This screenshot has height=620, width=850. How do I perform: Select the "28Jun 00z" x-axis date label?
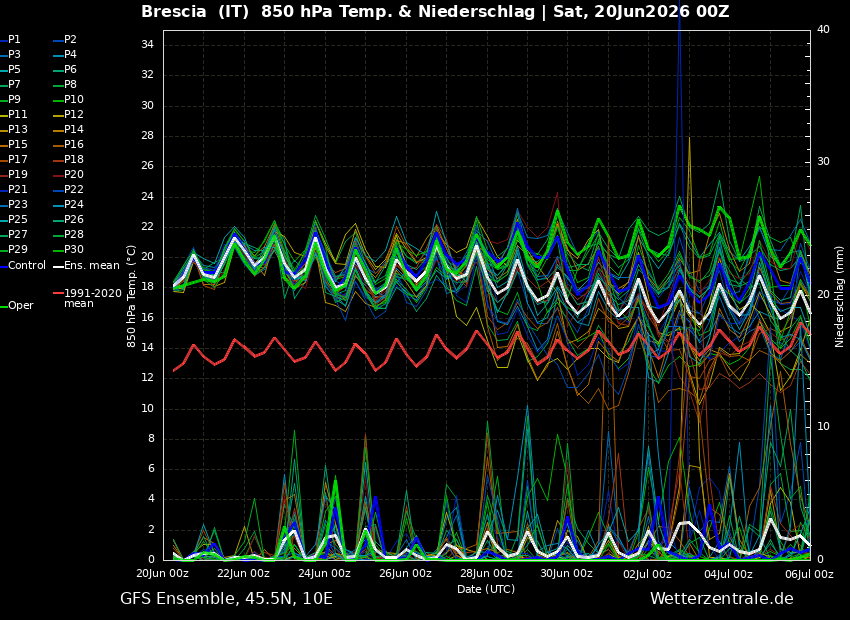click(486, 574)
